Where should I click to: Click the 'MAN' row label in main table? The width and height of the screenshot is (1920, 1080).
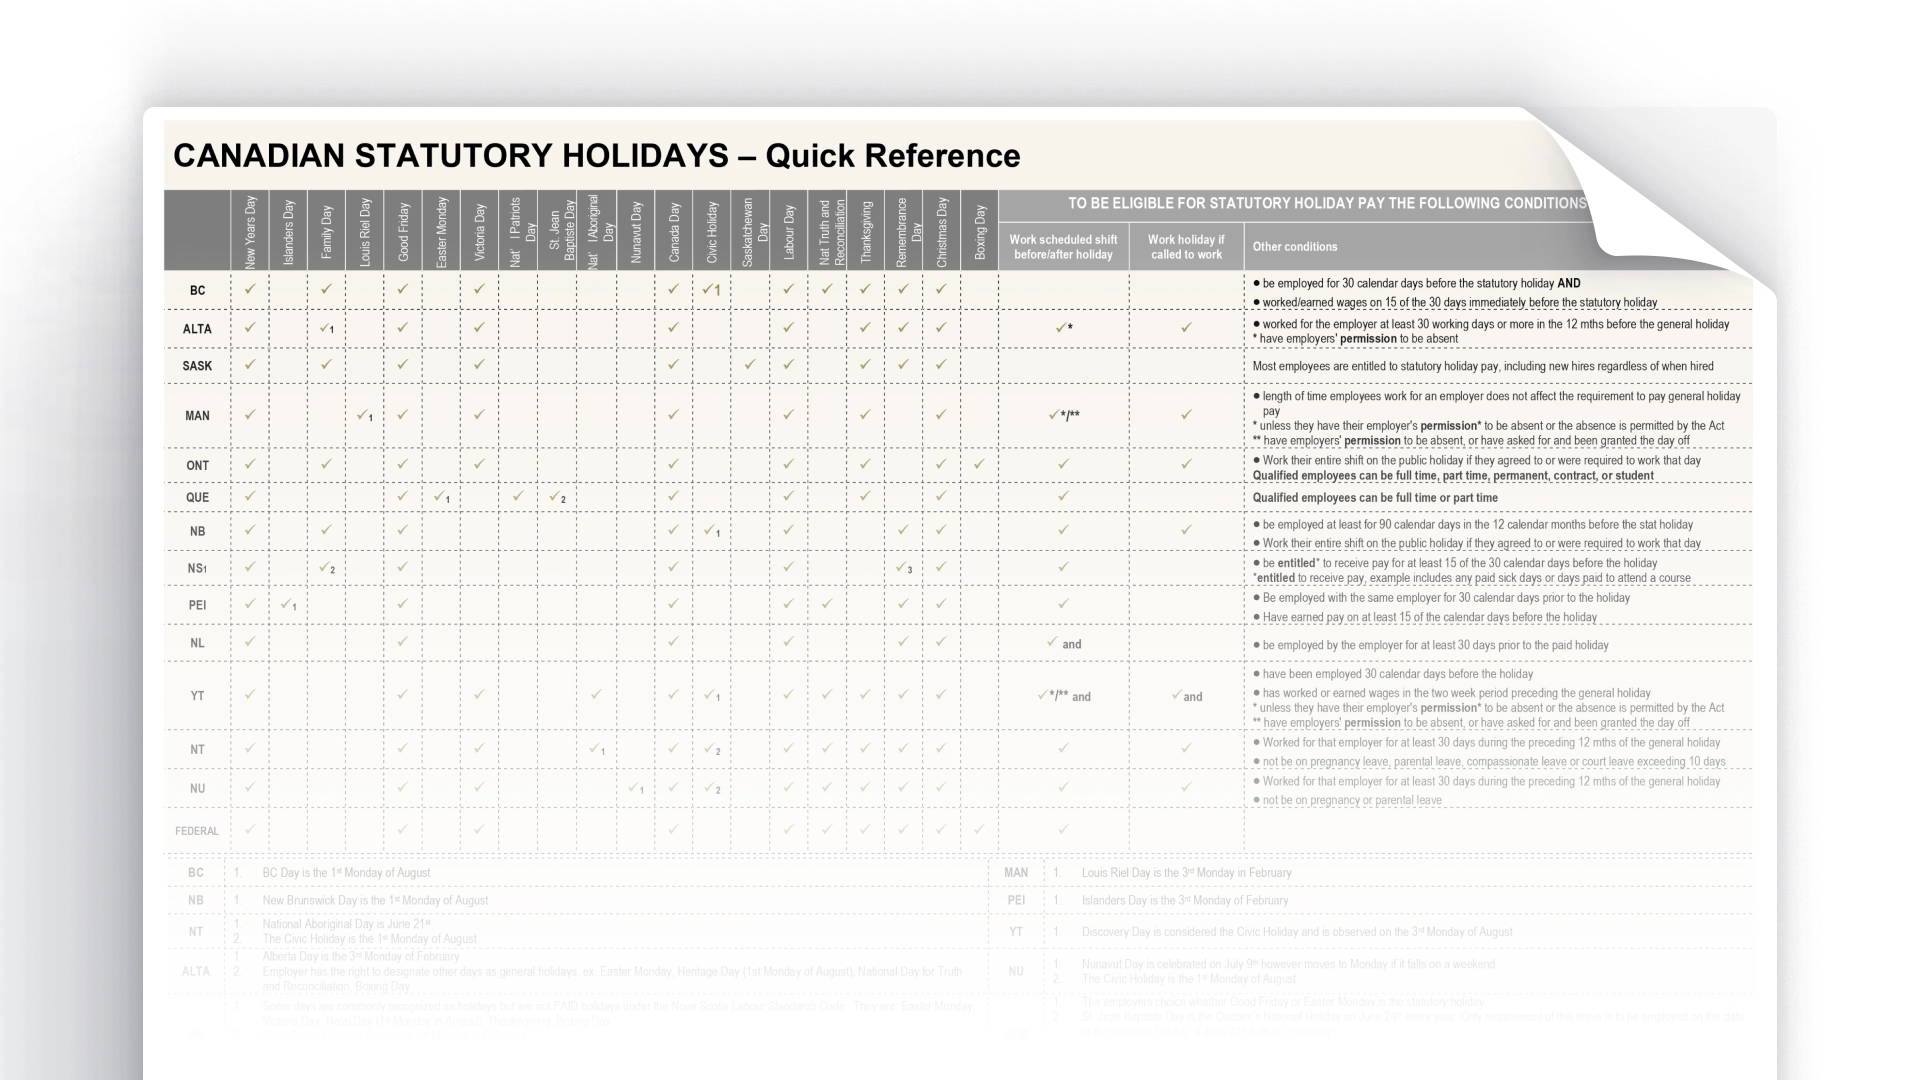pyautogui.click(x=197, y=416)
